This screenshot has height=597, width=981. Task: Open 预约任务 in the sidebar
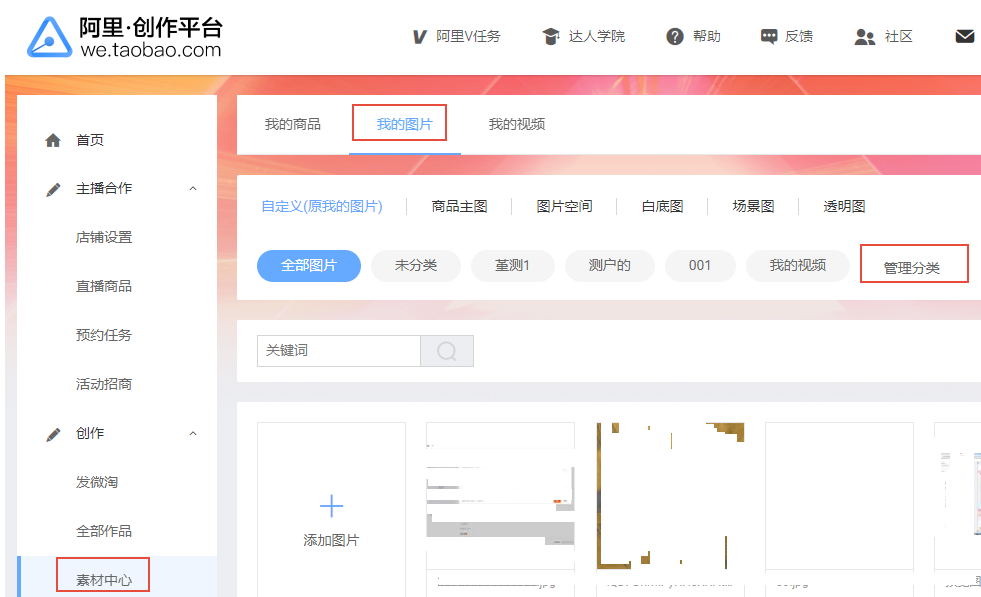click(x=104, y=335)
